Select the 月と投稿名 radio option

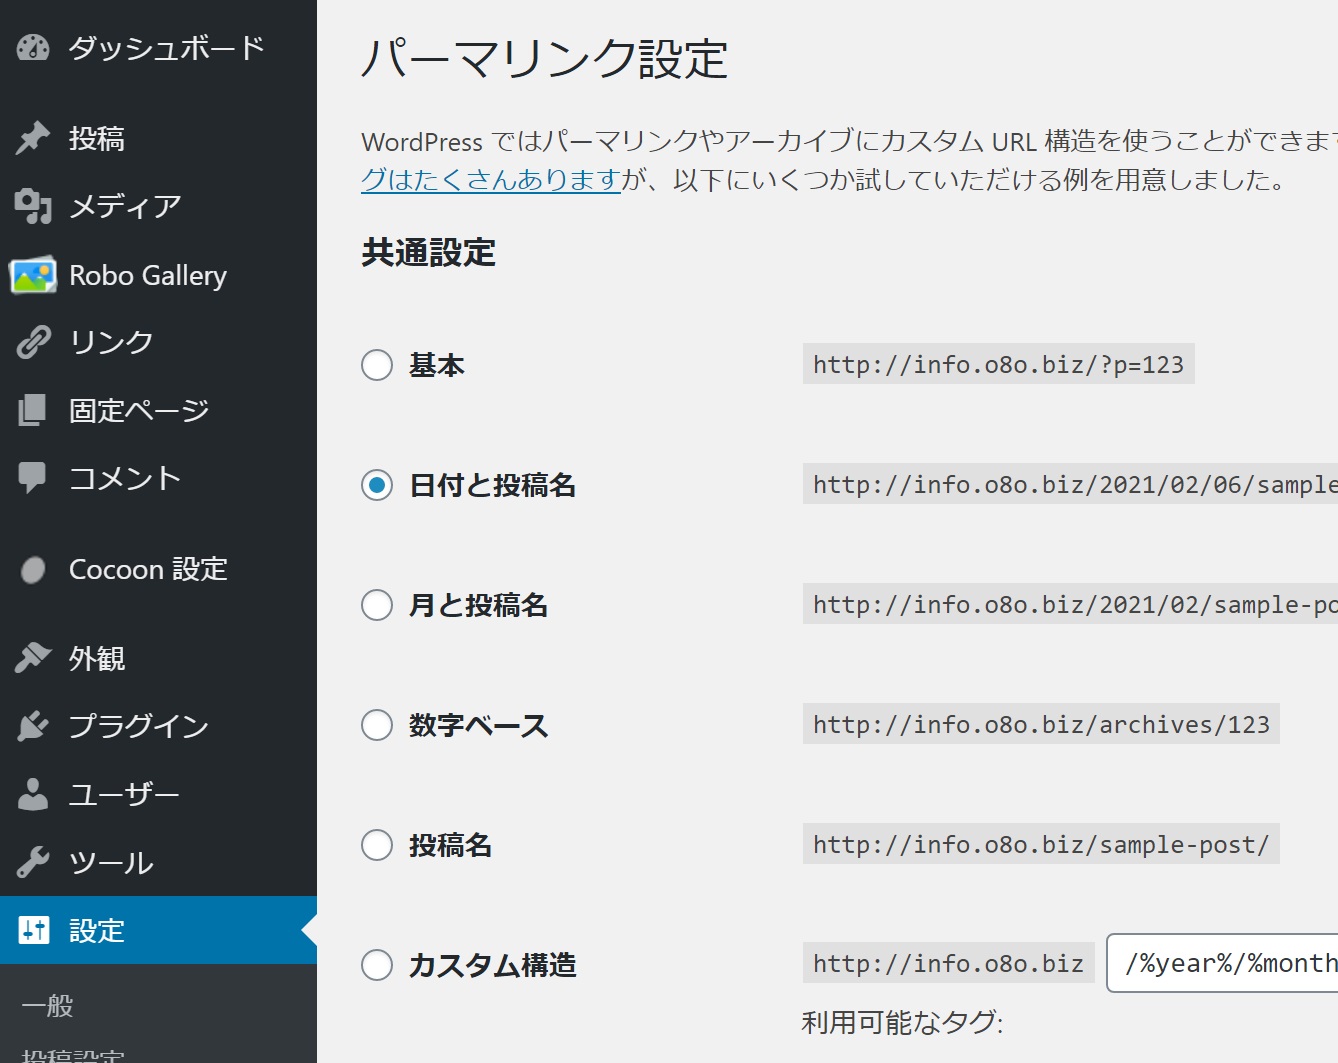pyautogui.click(x=377, y=605)
